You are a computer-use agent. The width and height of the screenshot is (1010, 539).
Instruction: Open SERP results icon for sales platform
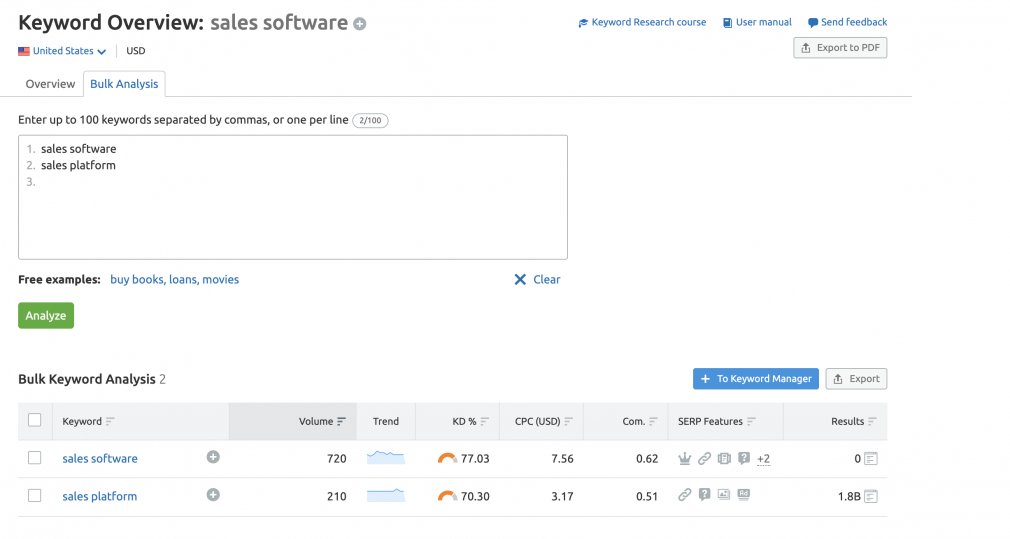(x=871, y=496)
